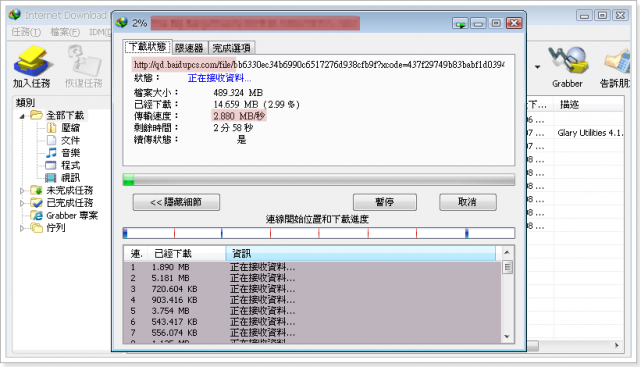
Task: Expand the 佇列 tree node
Action: (x=22, y=228)
